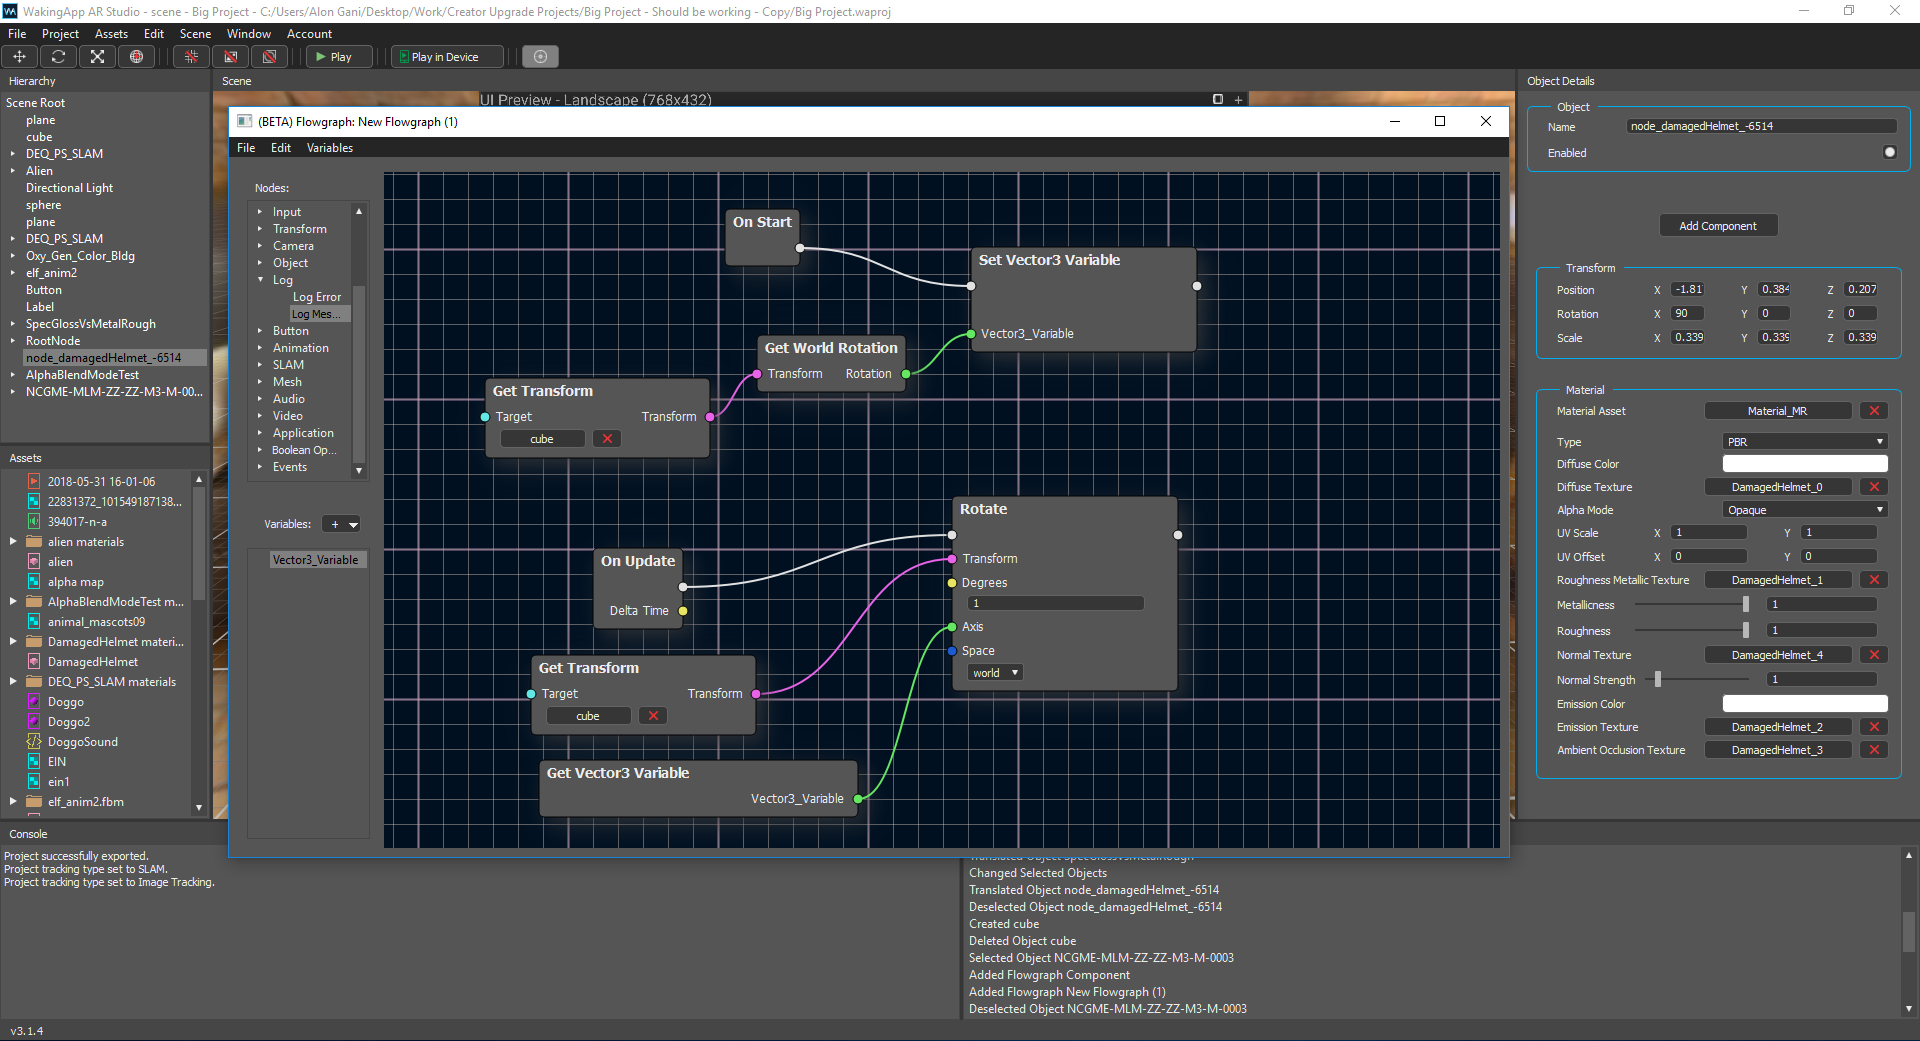Expand the DamagedHelmet materials asset folder
Image resolution: width=1920 pixels, height=1041 pixels.
pyautogui.click(x=13, y=642)
